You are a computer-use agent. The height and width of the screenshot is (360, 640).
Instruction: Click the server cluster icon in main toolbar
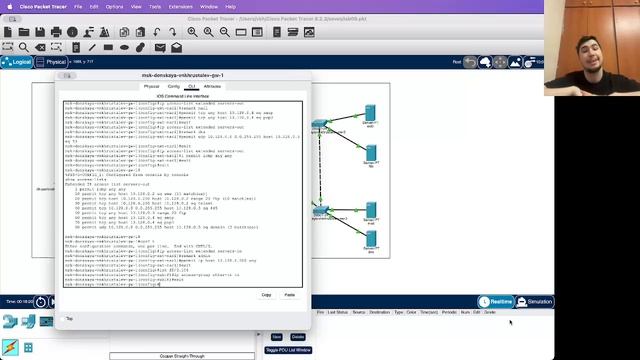(293, 32)
